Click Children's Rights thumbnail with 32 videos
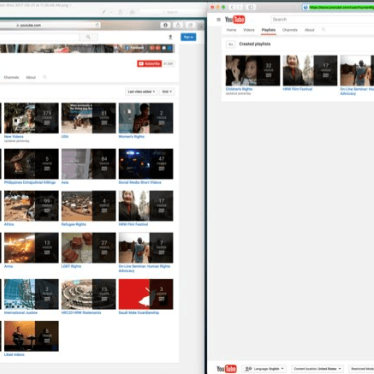 click(253, 70)
